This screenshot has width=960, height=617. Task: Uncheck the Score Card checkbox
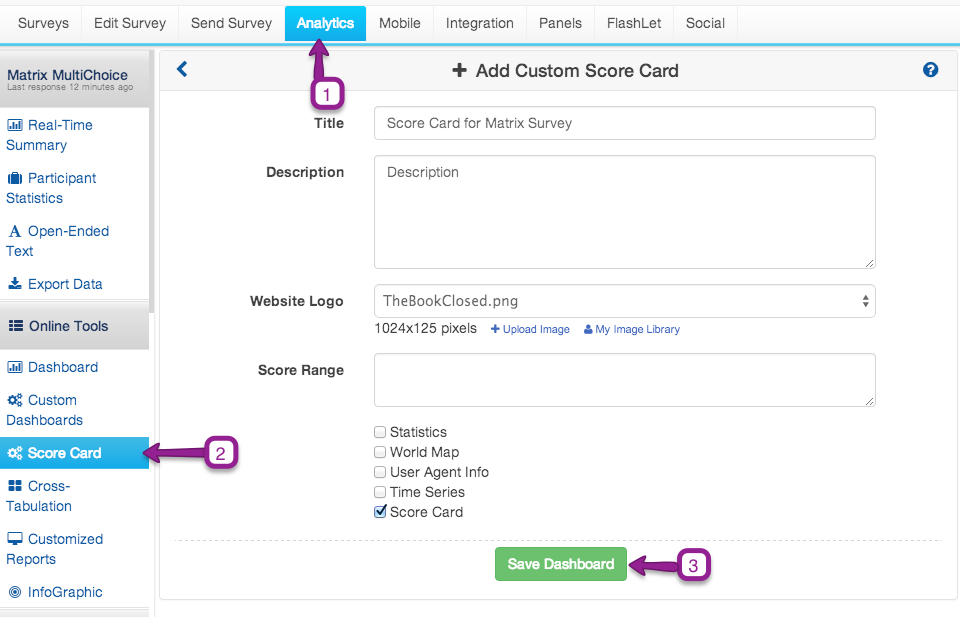click(x=380, y=512)
